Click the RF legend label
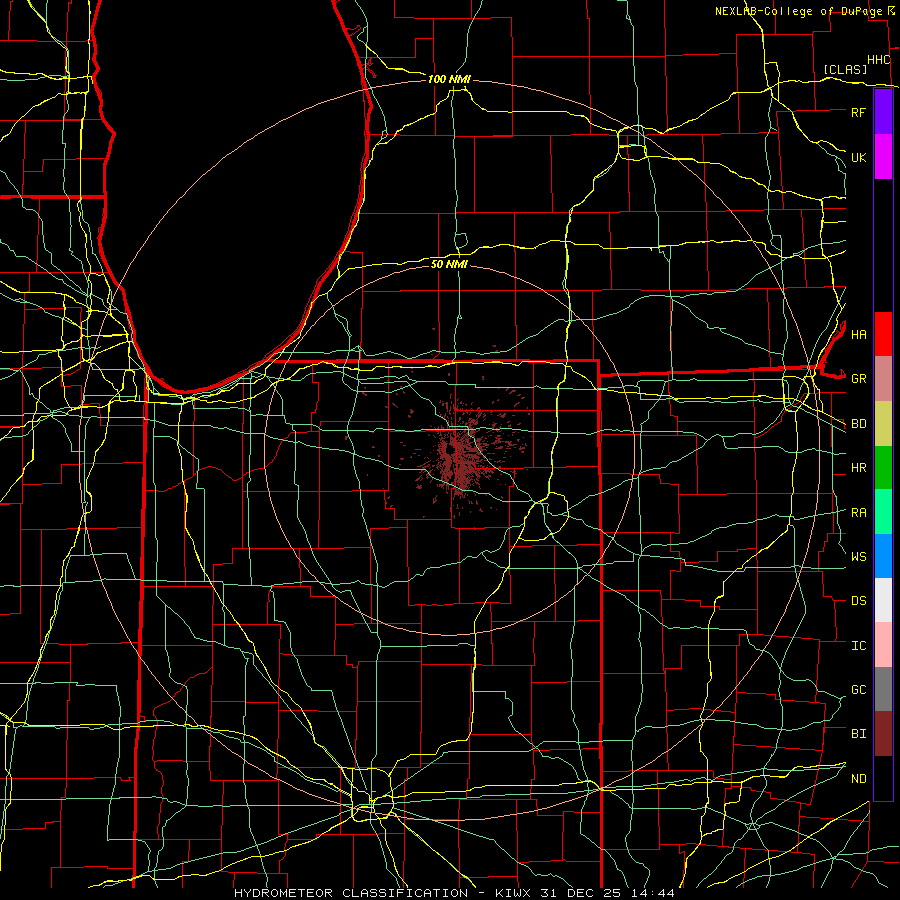900x900 pixels. coord(858,112)
